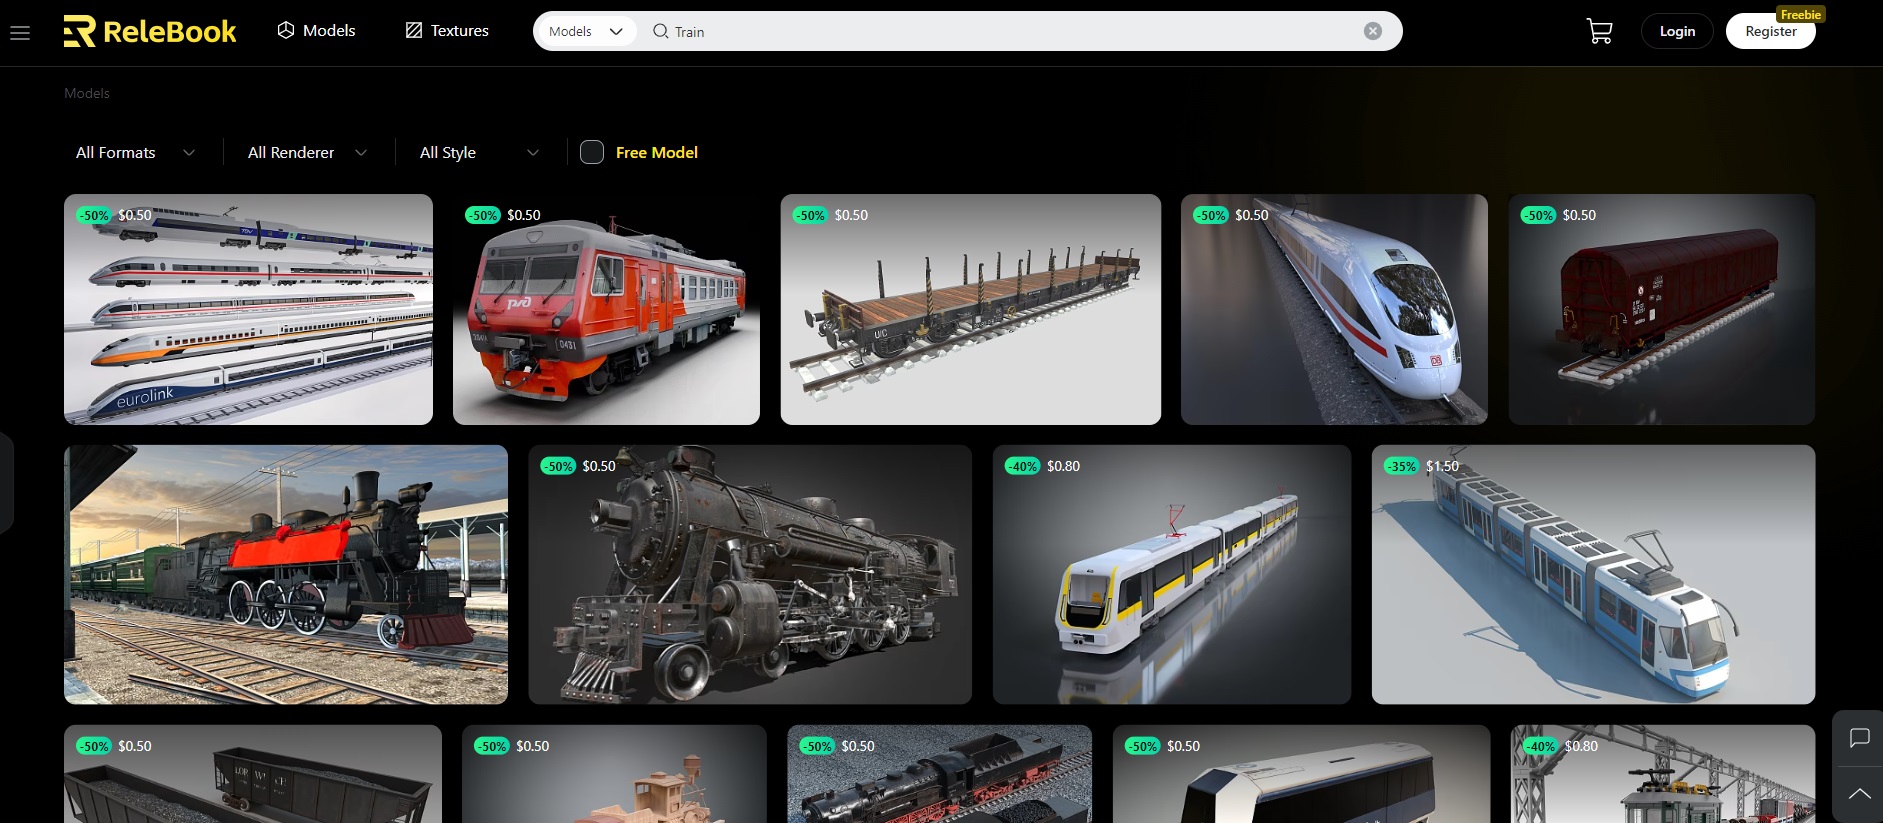Enable the Free Model checkbox
The image size is (1883, 823).
tap(592, 152)
